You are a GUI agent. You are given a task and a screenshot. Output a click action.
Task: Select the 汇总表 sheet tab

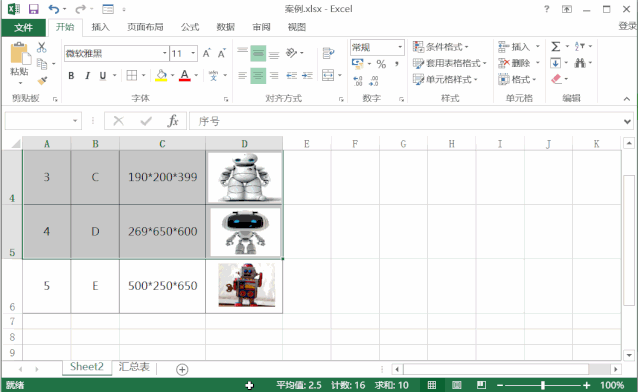coord(134,367)
